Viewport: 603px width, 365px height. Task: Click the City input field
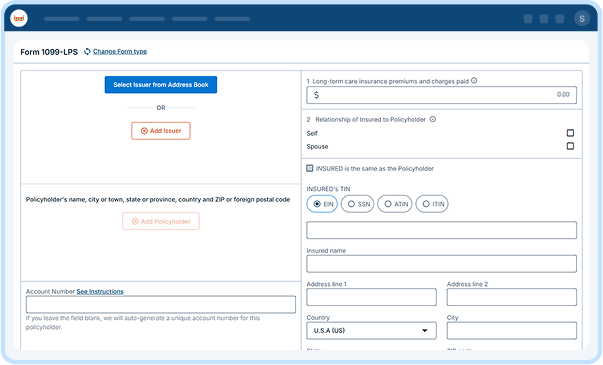512,331
